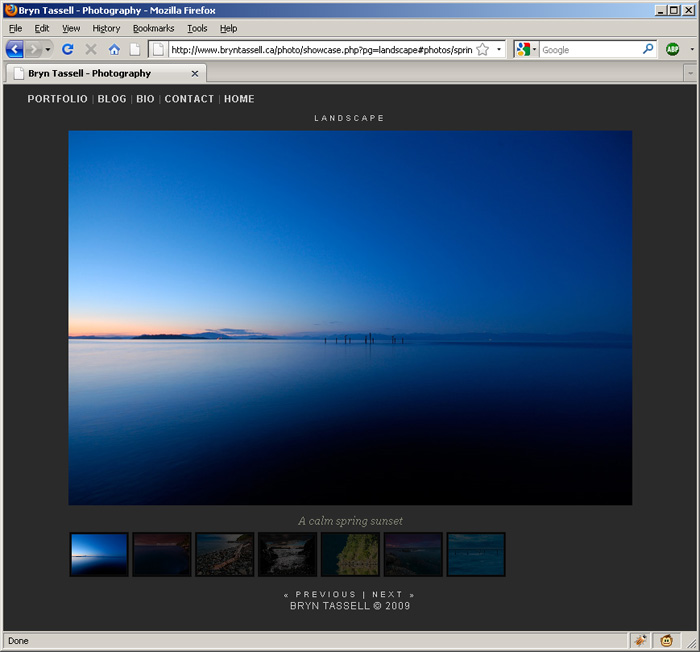Bookmark this page with the star icon
Screen dimensions: 700x652
click(x=483, y=50)
